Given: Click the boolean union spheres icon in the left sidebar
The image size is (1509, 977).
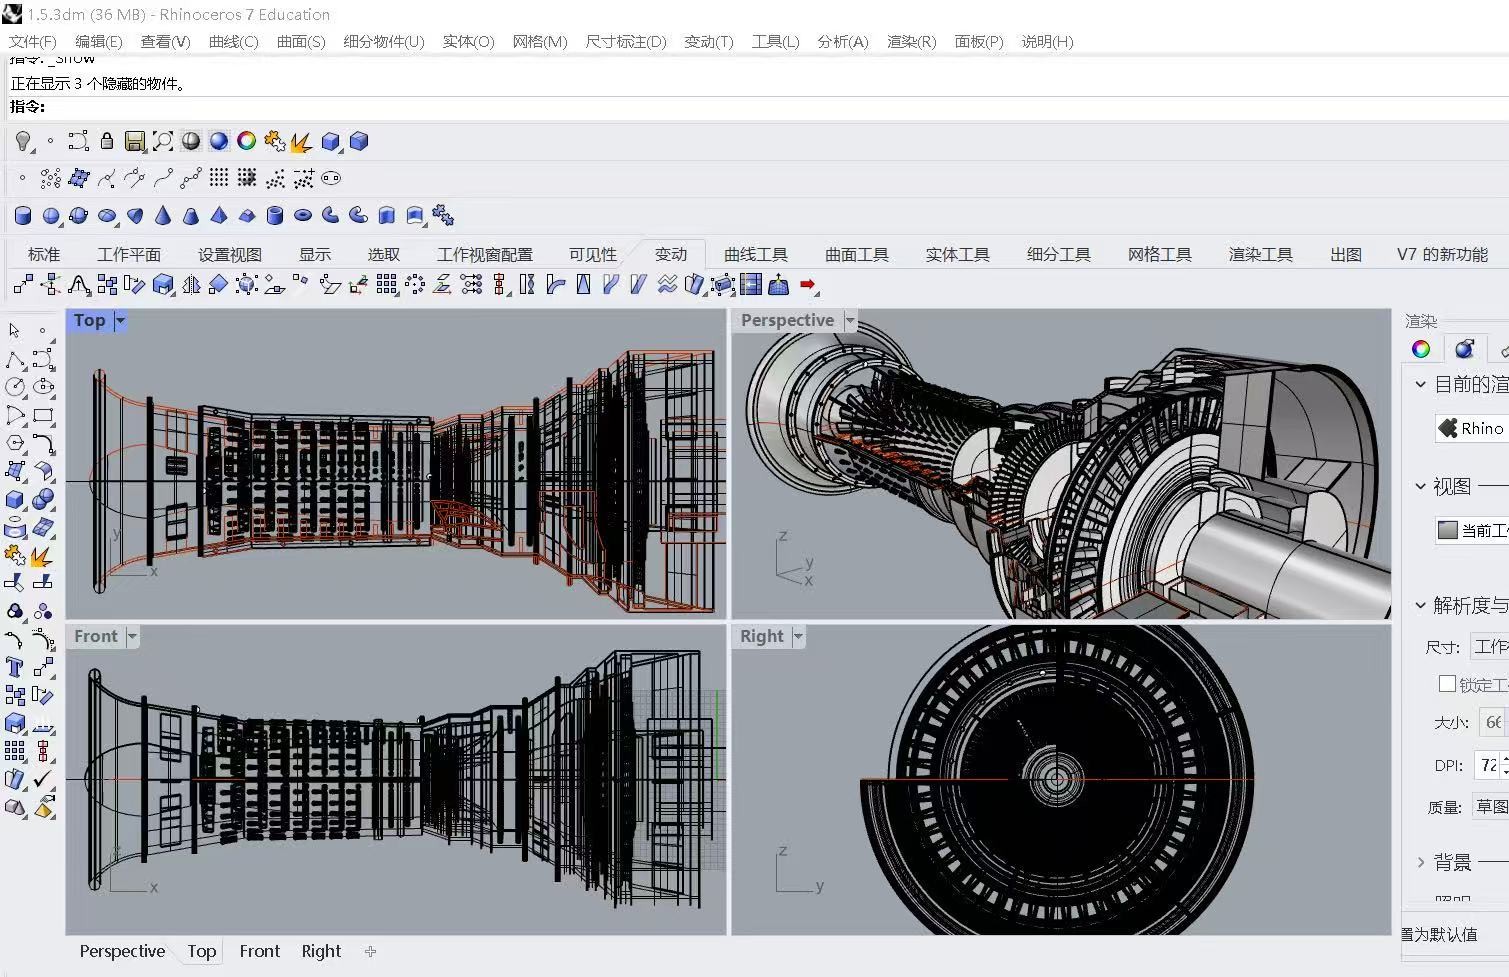Looking at the screenshot, I should 43,499.
